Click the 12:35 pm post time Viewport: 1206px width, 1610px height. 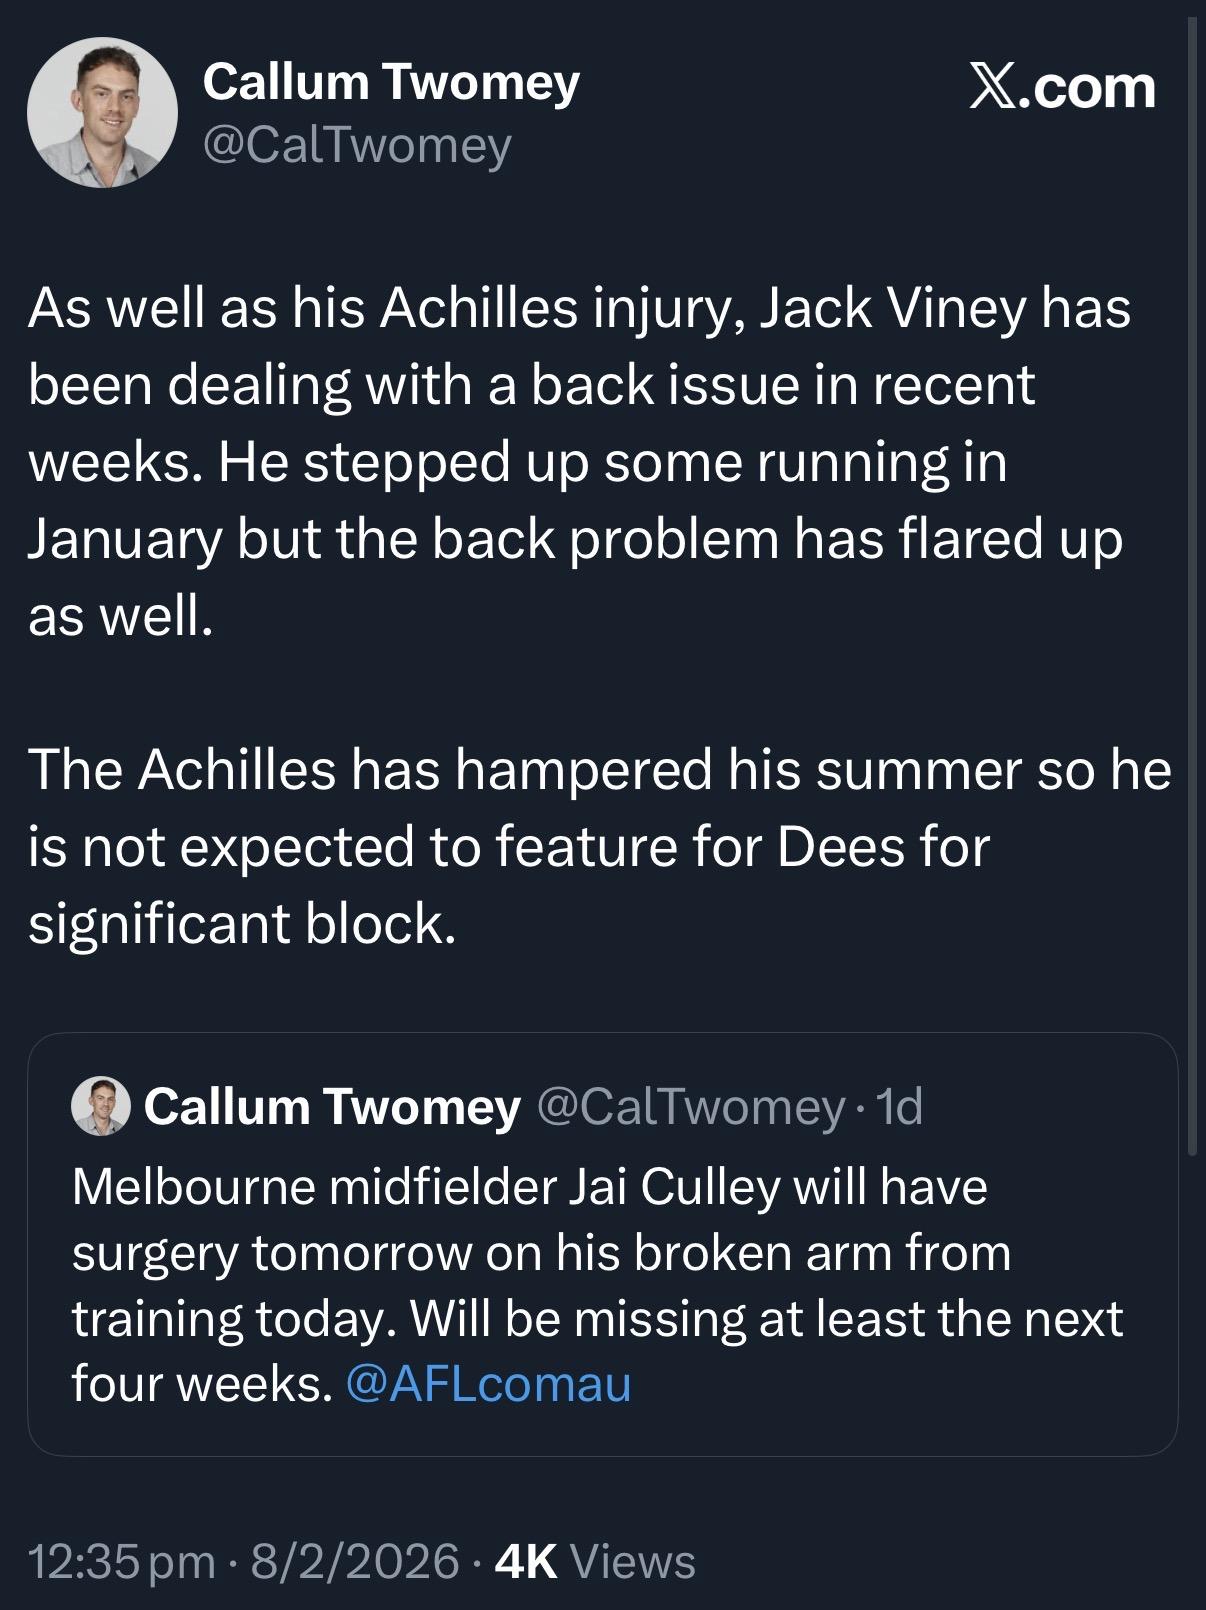click(x=122, y=1561)
